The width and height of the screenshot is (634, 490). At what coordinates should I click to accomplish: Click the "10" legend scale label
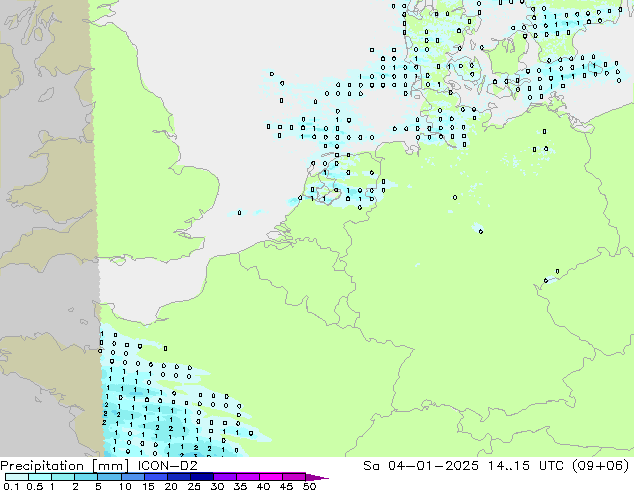[x=125, y=486]
